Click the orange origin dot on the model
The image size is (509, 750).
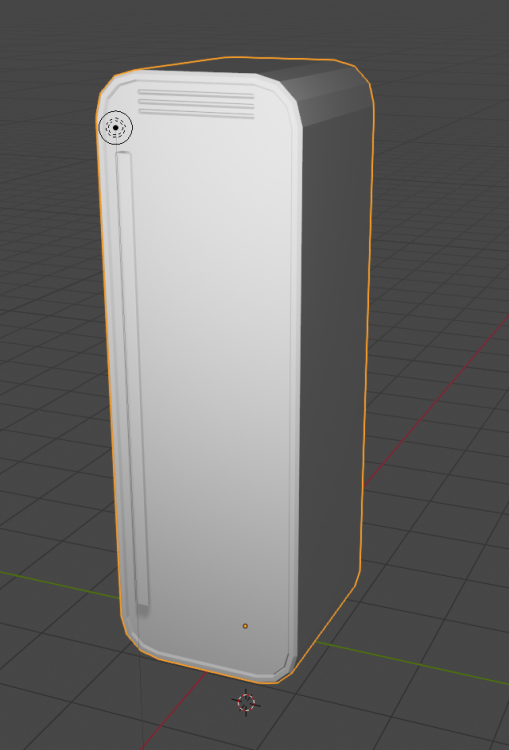pos(245,626)
